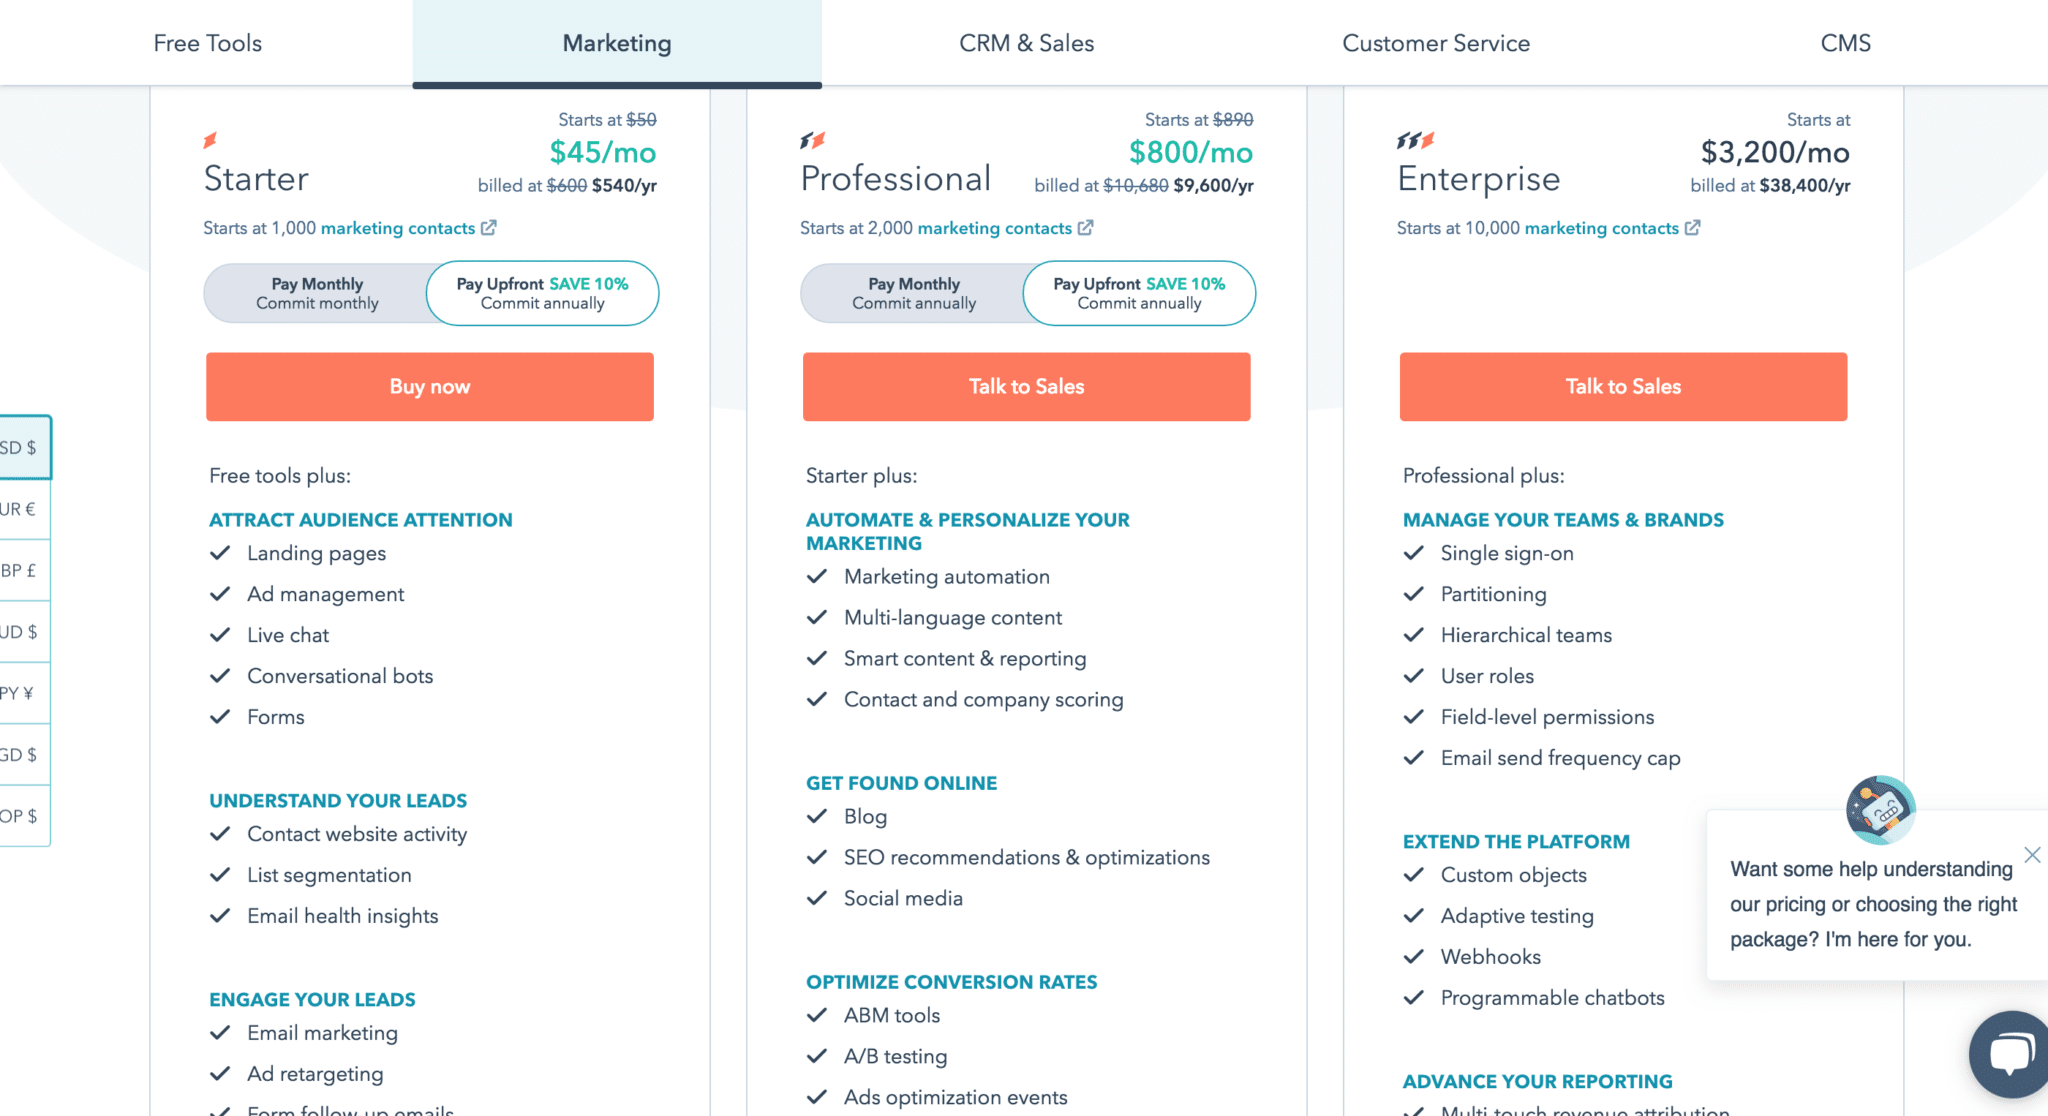Viewport: 2048px width, 1116px height.
Task: Close the pricing help chat popup
Action: pyautogui.click(x=2032, y=855)
